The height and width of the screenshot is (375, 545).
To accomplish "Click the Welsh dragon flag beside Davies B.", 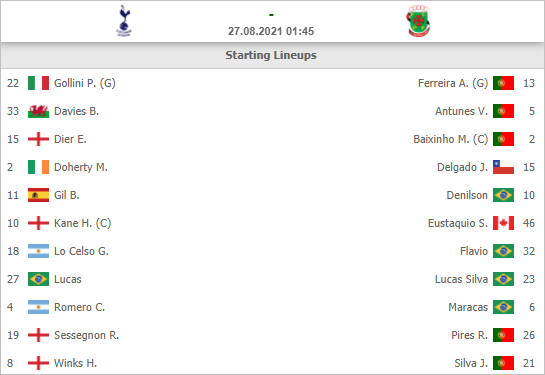I will pyautogui.click(x=38, y=111).
